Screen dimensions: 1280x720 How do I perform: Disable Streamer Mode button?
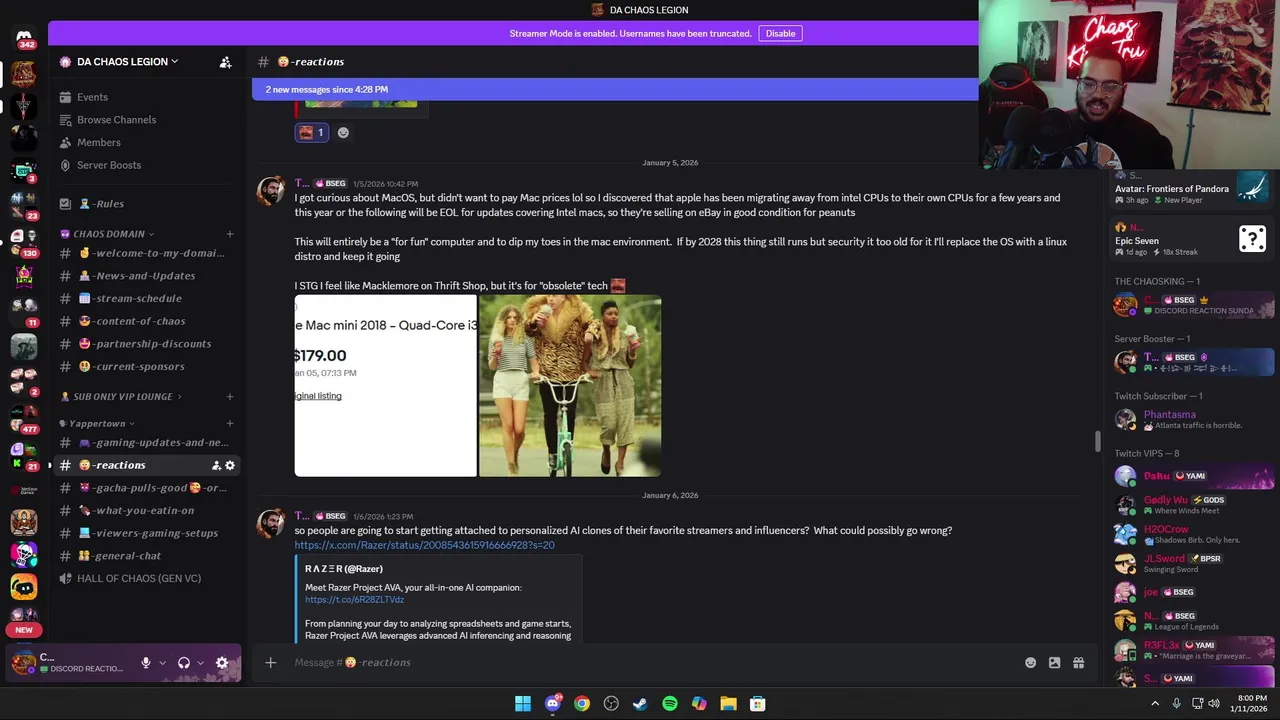click(x=780, y=33)
